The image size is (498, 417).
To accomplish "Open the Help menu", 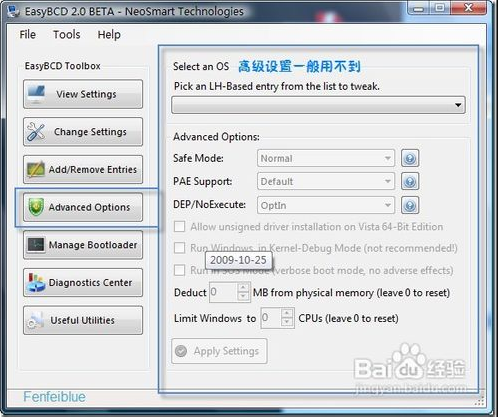I will 109,34.
